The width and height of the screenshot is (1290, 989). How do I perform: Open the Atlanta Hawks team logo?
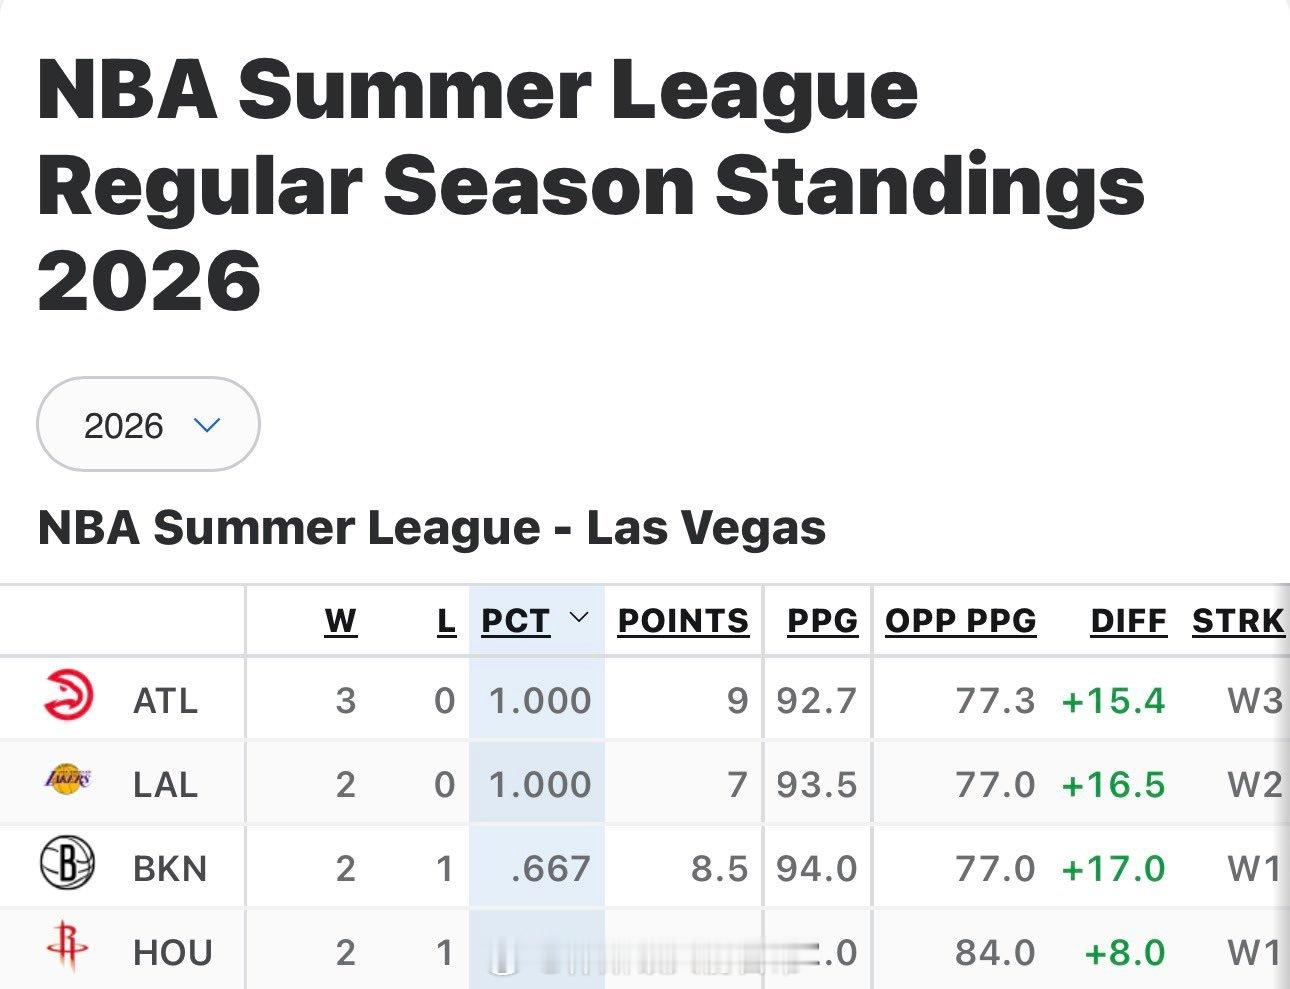point(68,697)
